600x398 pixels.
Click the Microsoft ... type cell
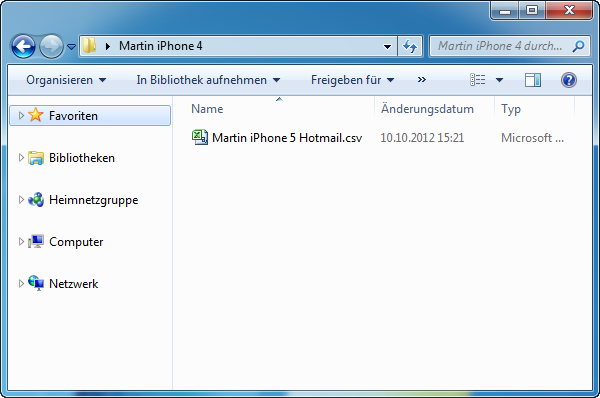coord(532,138)
